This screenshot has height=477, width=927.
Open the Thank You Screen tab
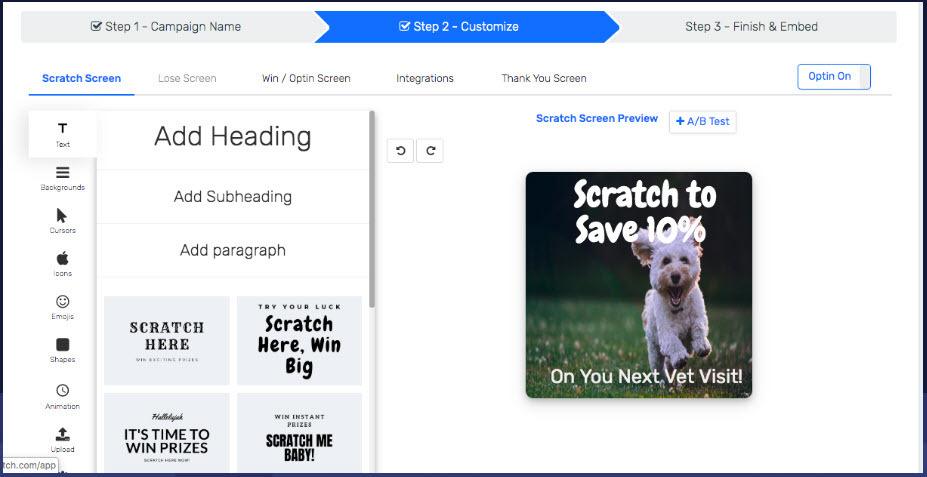(544, 78)
